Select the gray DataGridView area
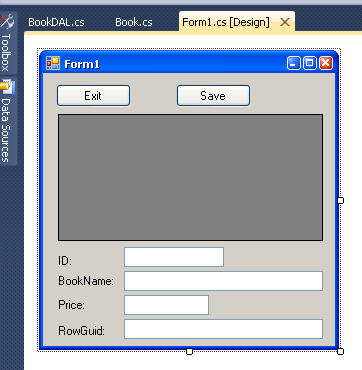Screen dimensions: 362x370 point(190,177)
